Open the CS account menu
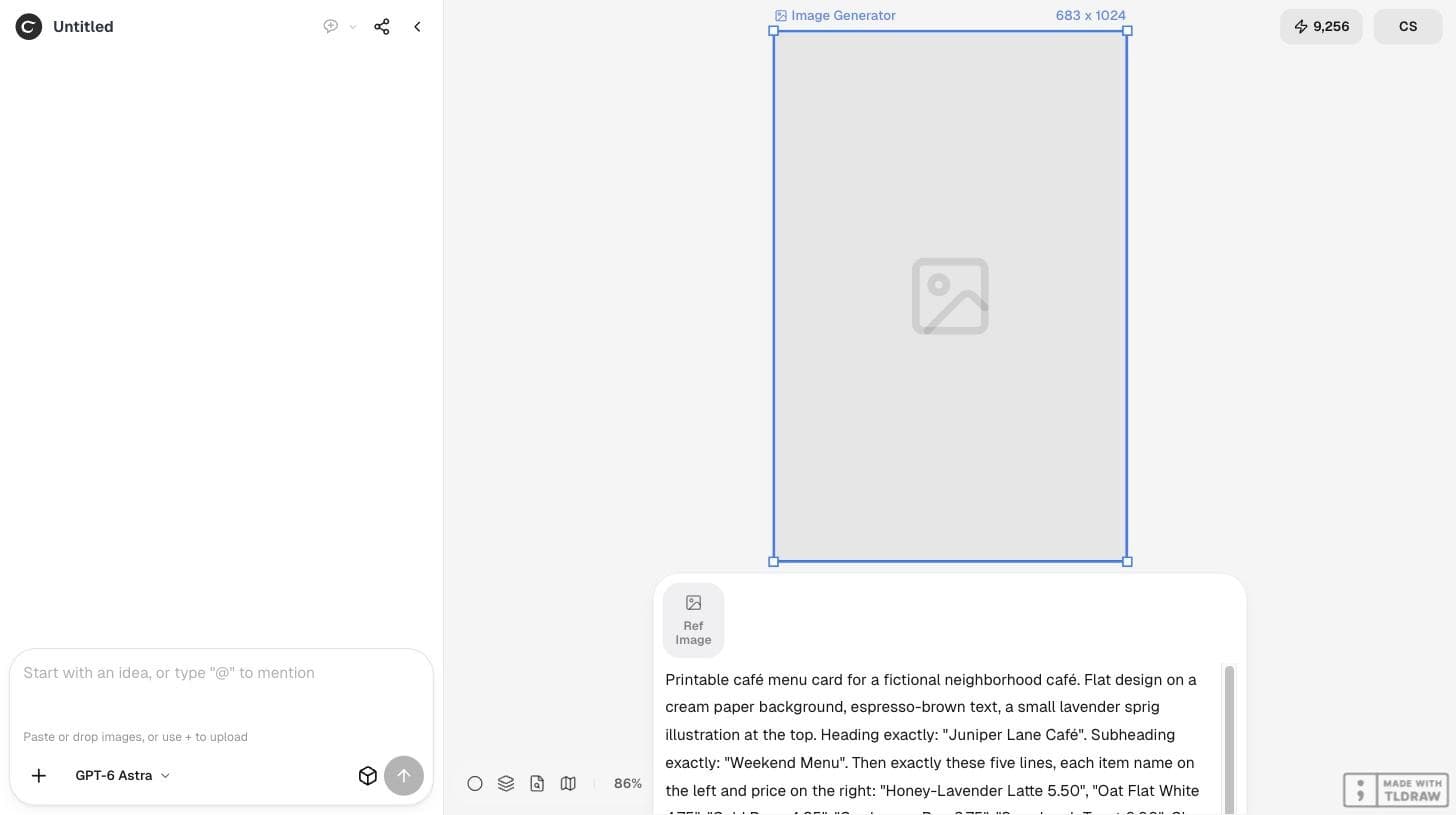This screenshot has height=815, width=1456. click(1408, 27)
